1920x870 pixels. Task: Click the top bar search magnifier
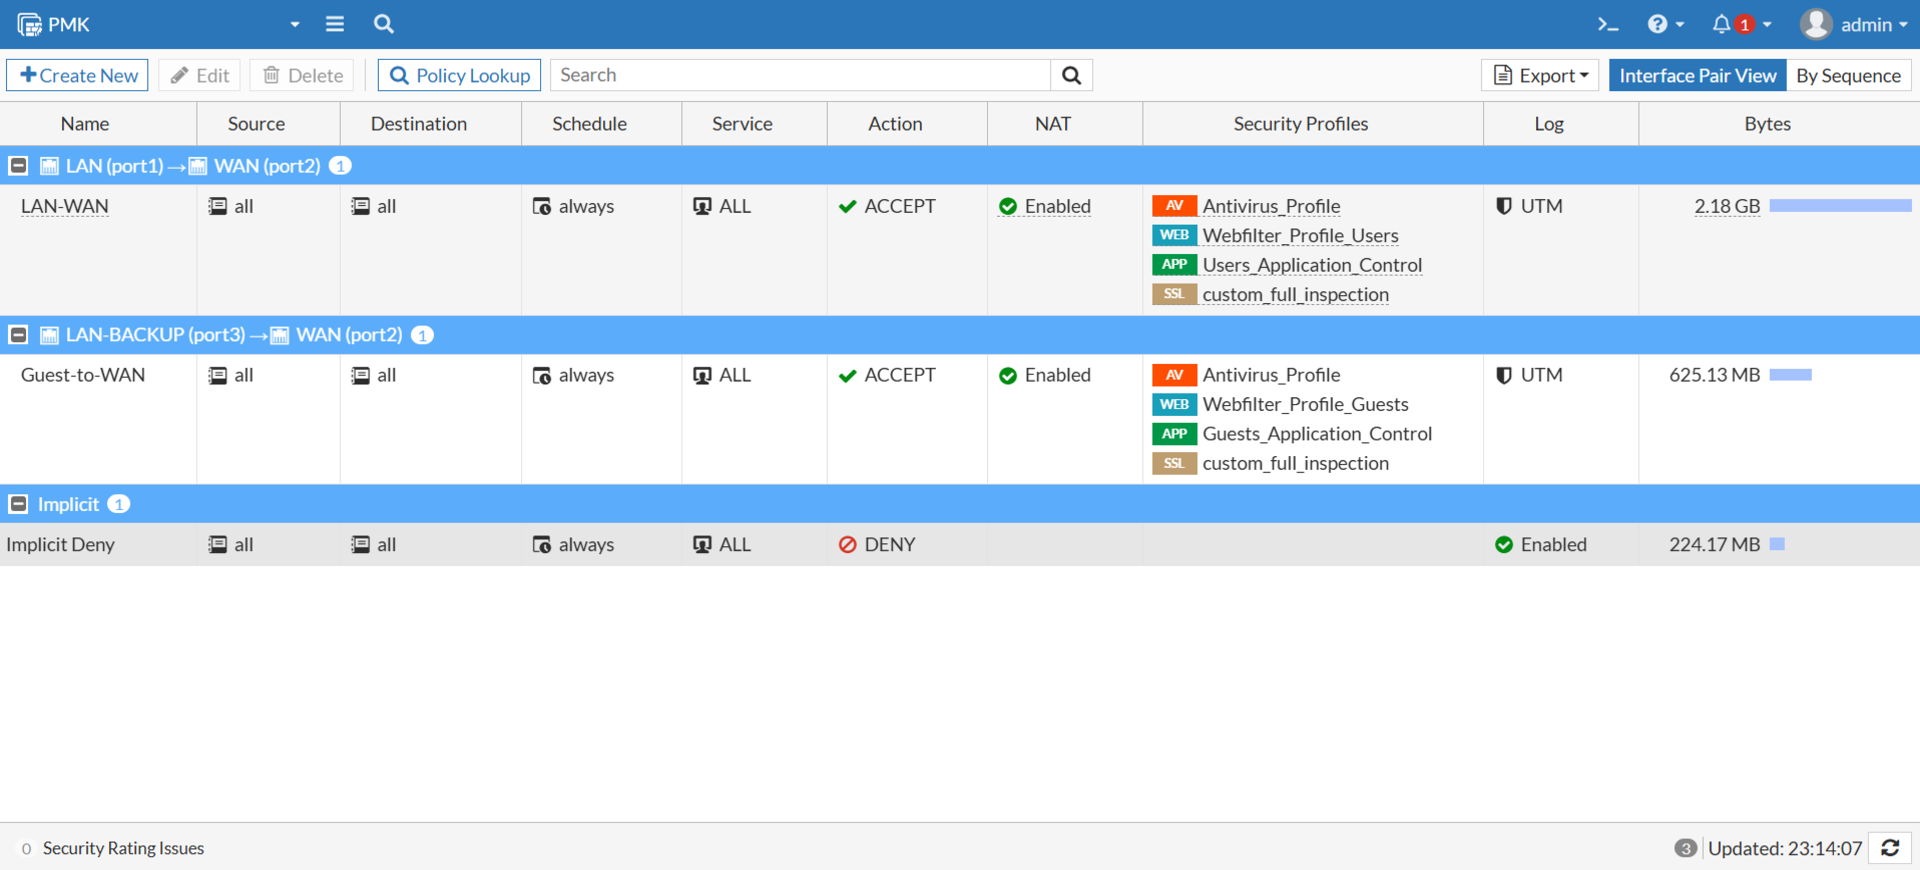coord(383,24)
